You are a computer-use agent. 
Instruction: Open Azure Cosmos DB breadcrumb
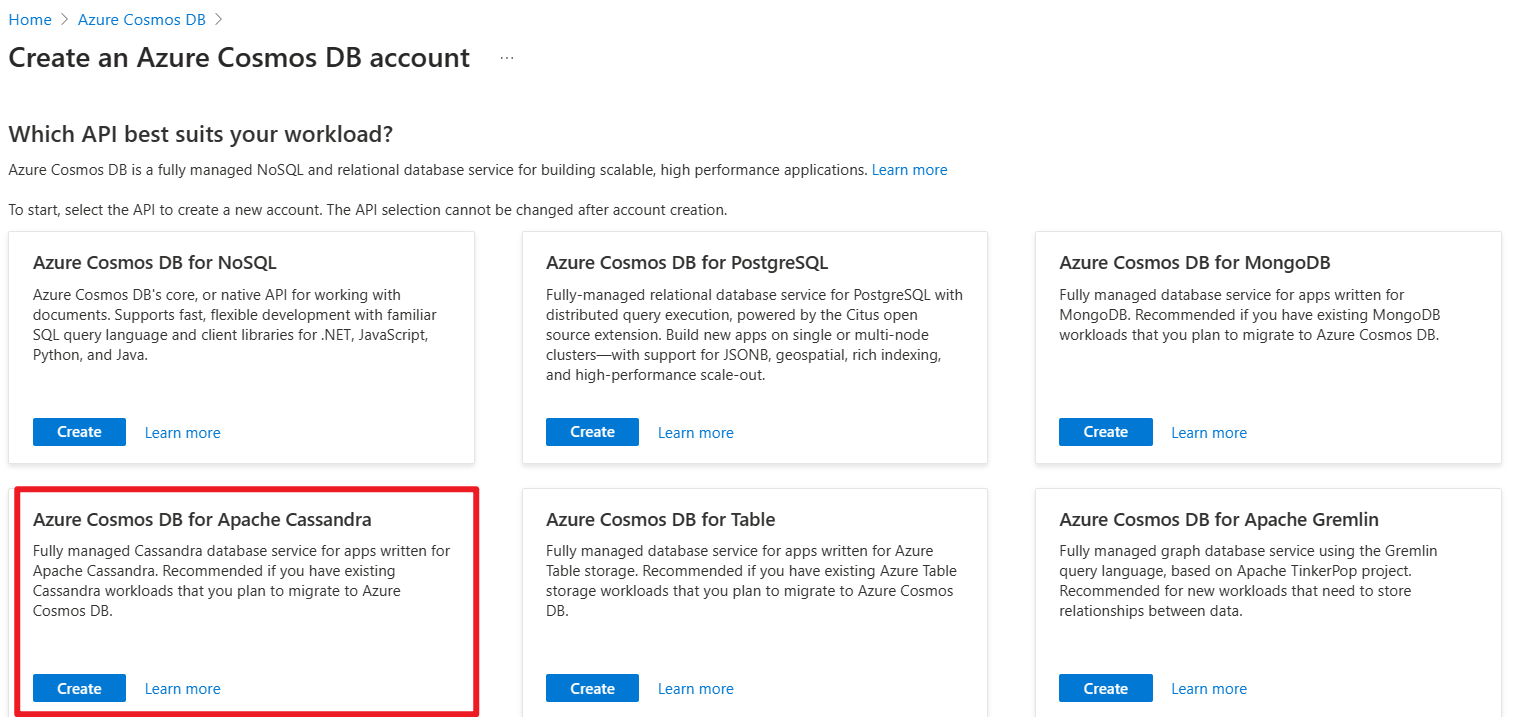point(144,19)
